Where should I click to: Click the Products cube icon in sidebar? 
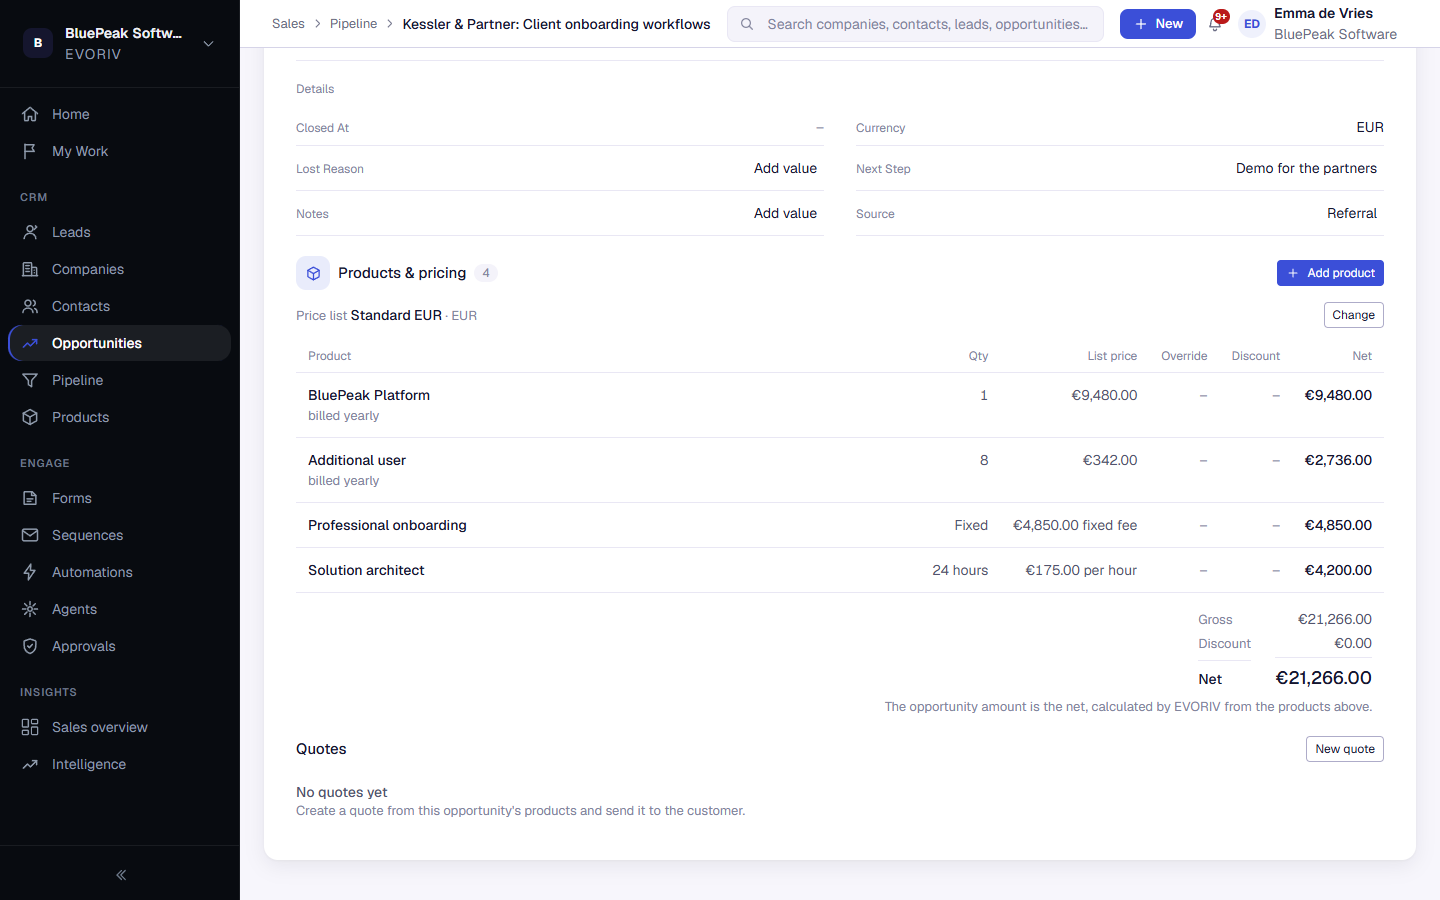(x=30, y=417)
